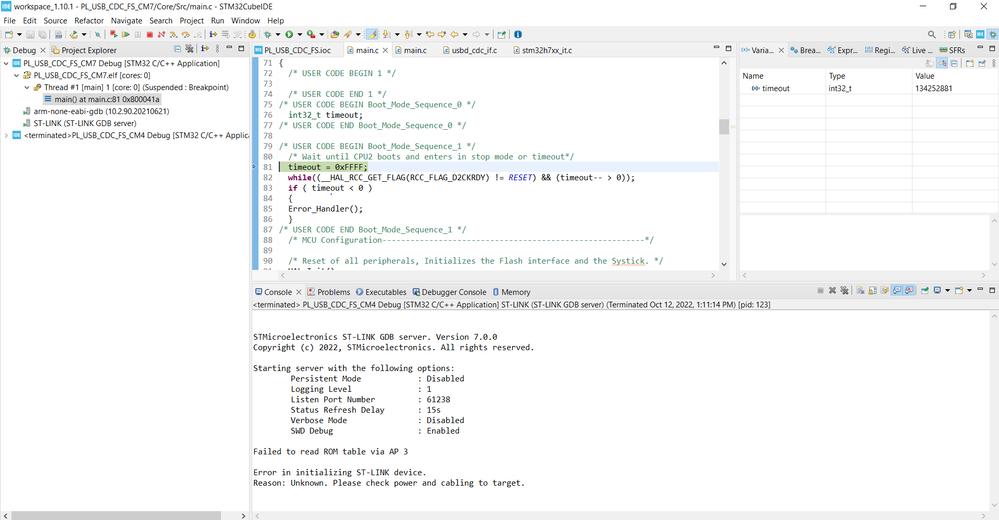Click Remove All Terminated in Debug view
Screen dimensions: 999x520
(x=189, y=48)
